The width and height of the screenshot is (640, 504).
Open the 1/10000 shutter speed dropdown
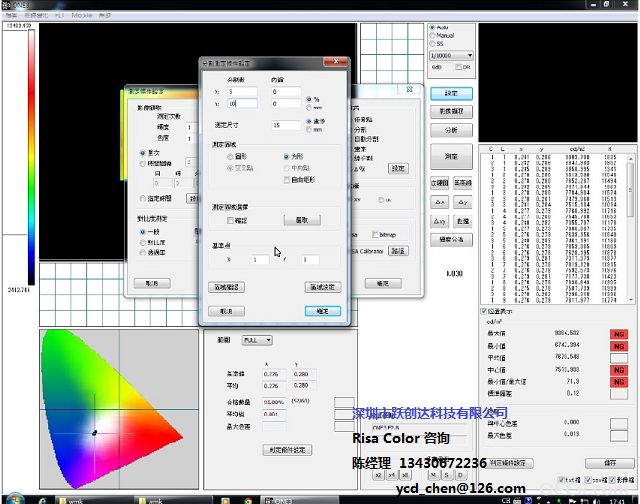pyautogui.click(x=451, y=55)
